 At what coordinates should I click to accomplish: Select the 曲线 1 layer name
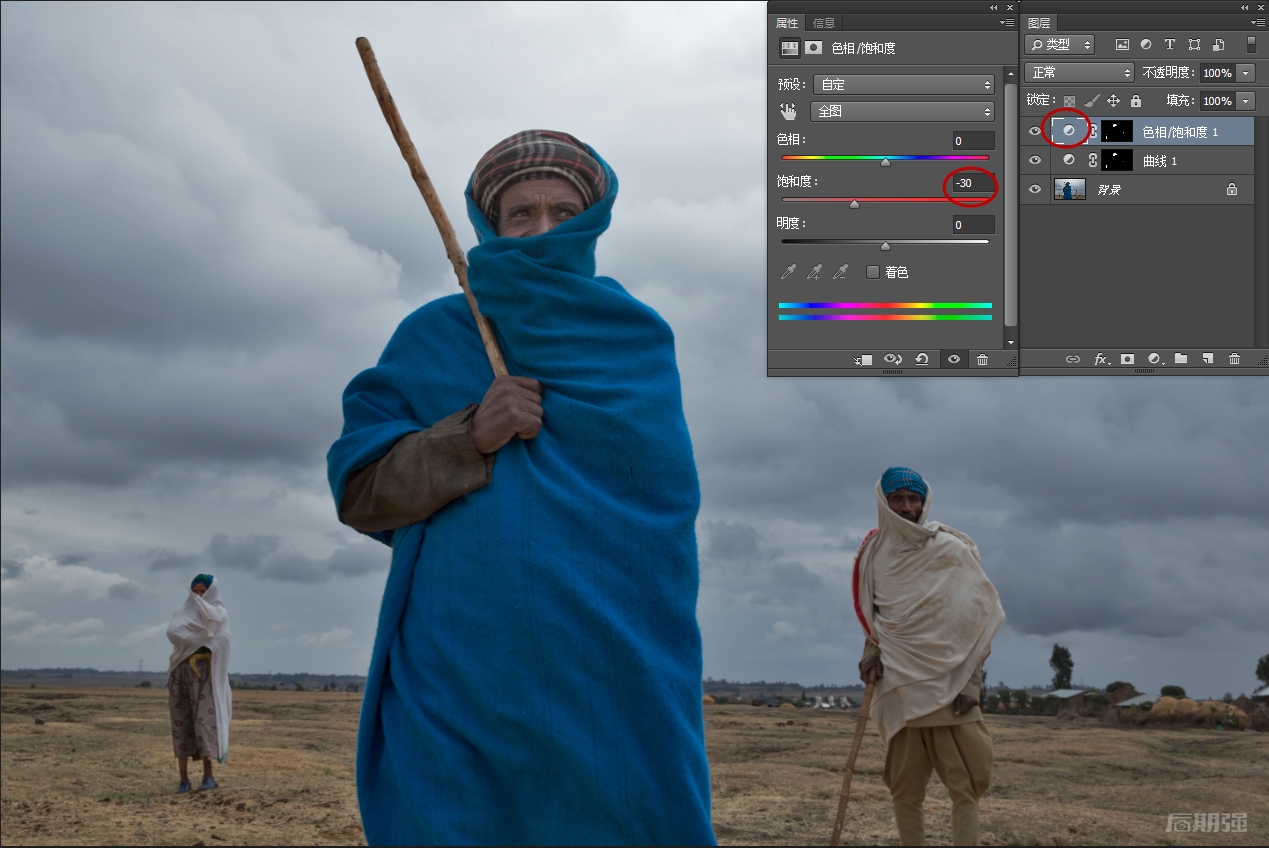click(1160, 161)
